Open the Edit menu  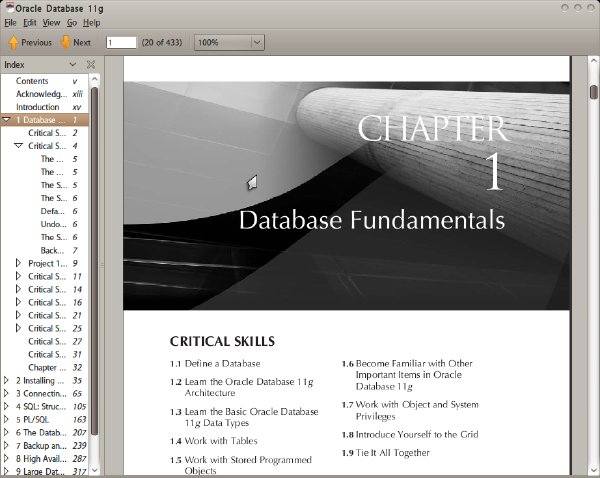[x=30, y=23]
